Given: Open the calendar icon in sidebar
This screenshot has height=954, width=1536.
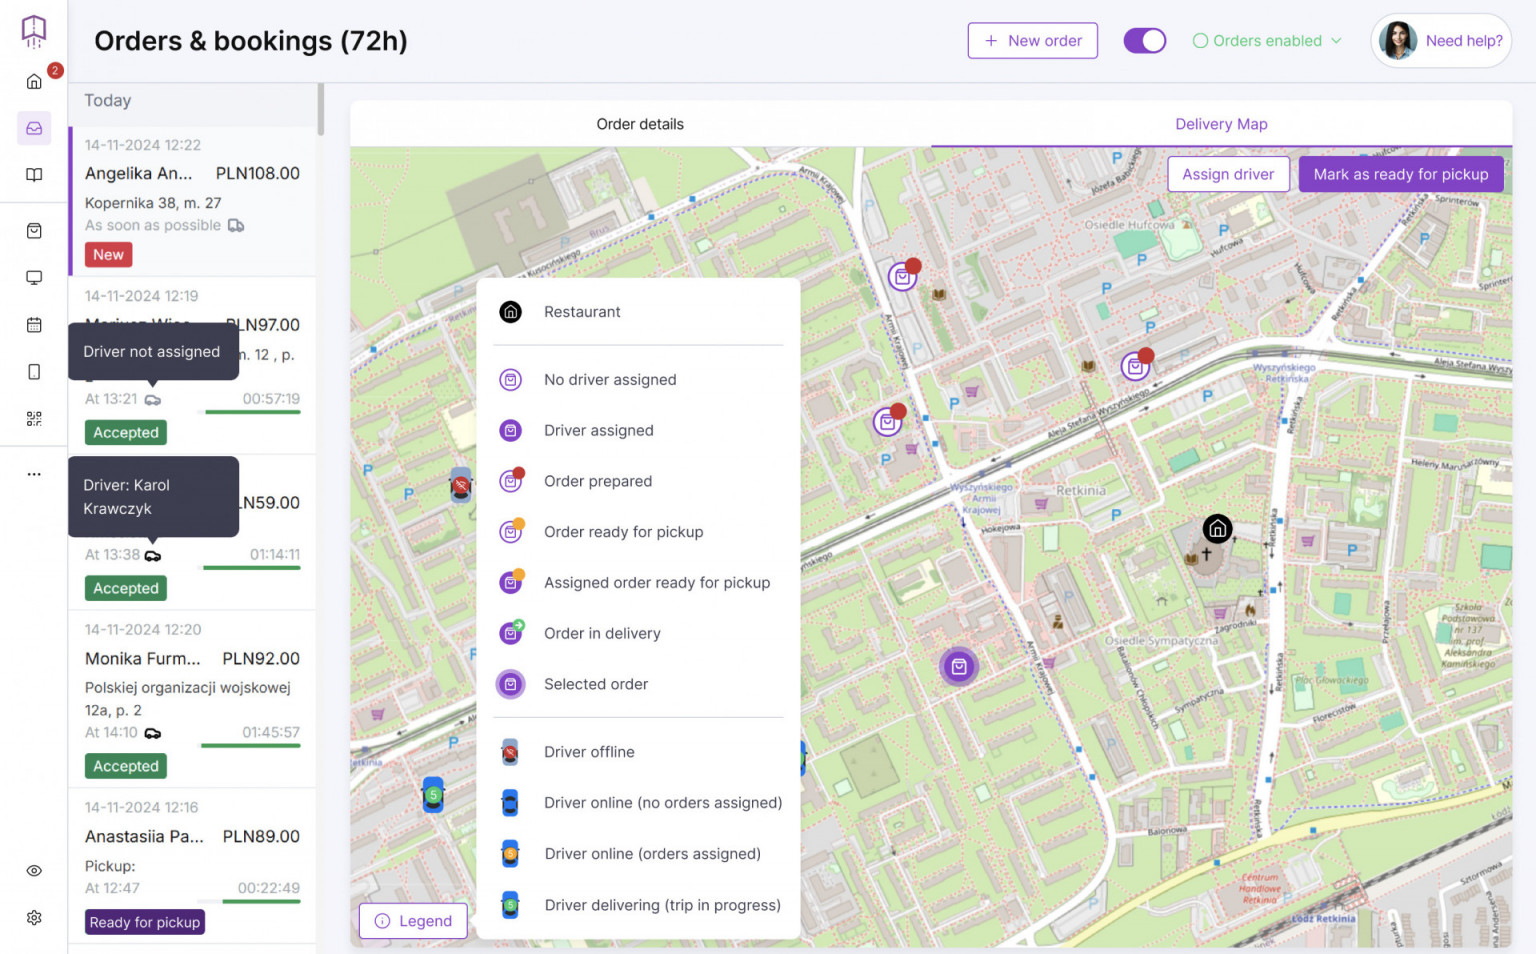Looking at the screenshot, I should click(x=34, y=325).
